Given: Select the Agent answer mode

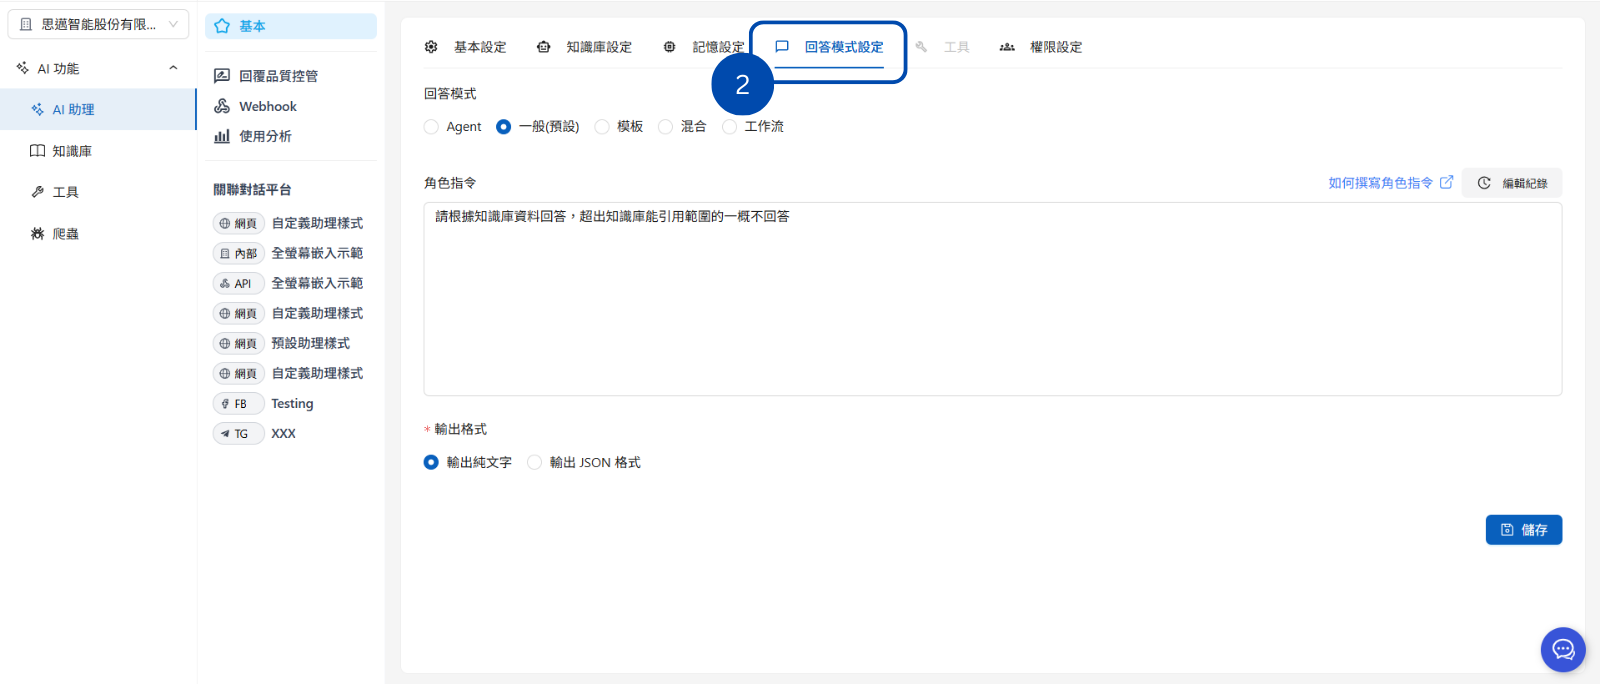Looking at the screenshot, I should point(431,127).
